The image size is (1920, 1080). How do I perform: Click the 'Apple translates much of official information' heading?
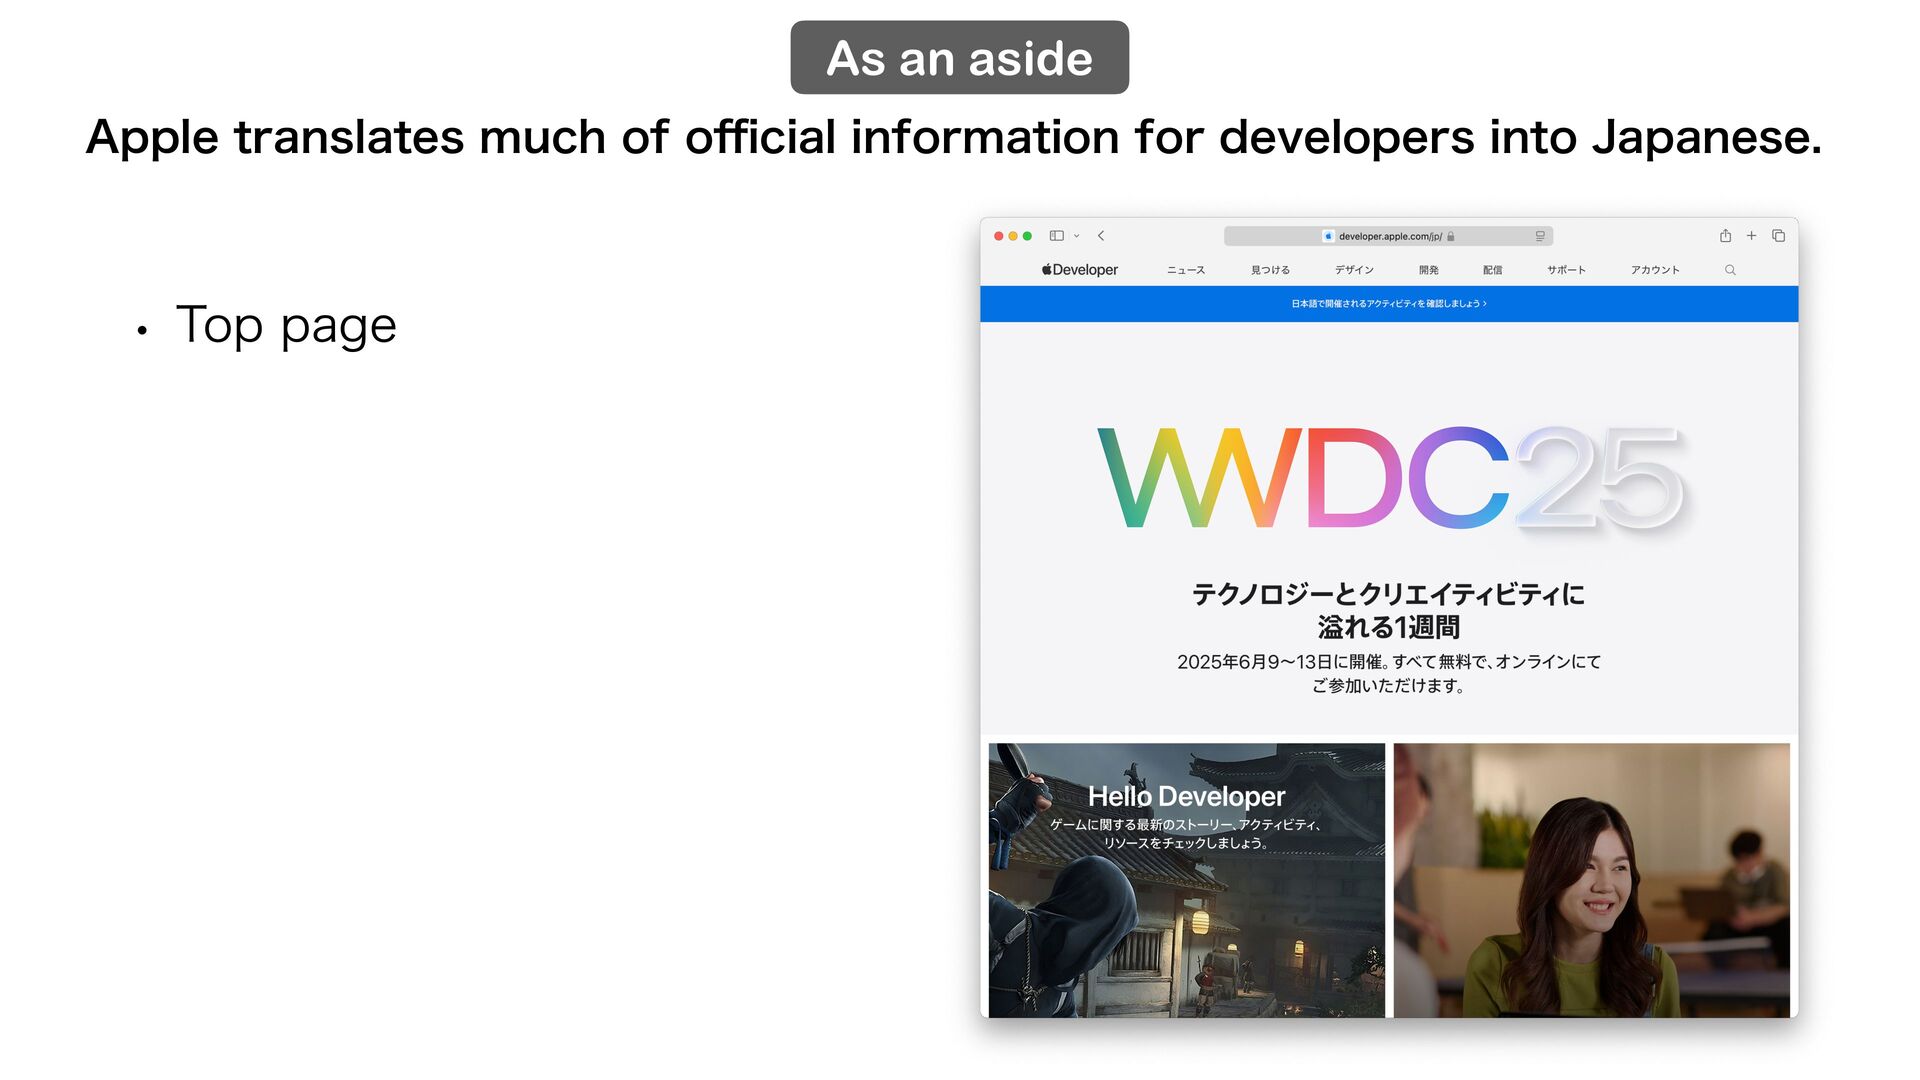954,137
